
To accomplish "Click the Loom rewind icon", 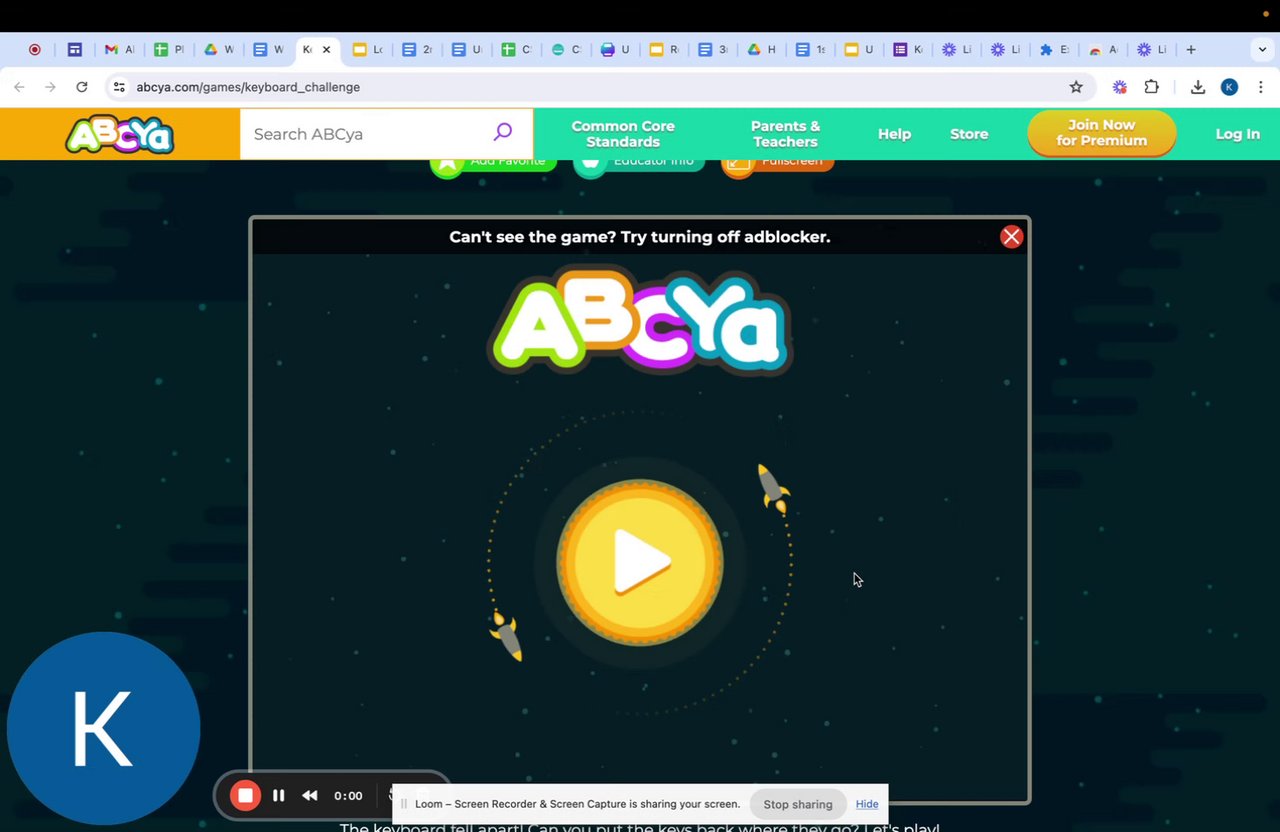I will [310, 796].
